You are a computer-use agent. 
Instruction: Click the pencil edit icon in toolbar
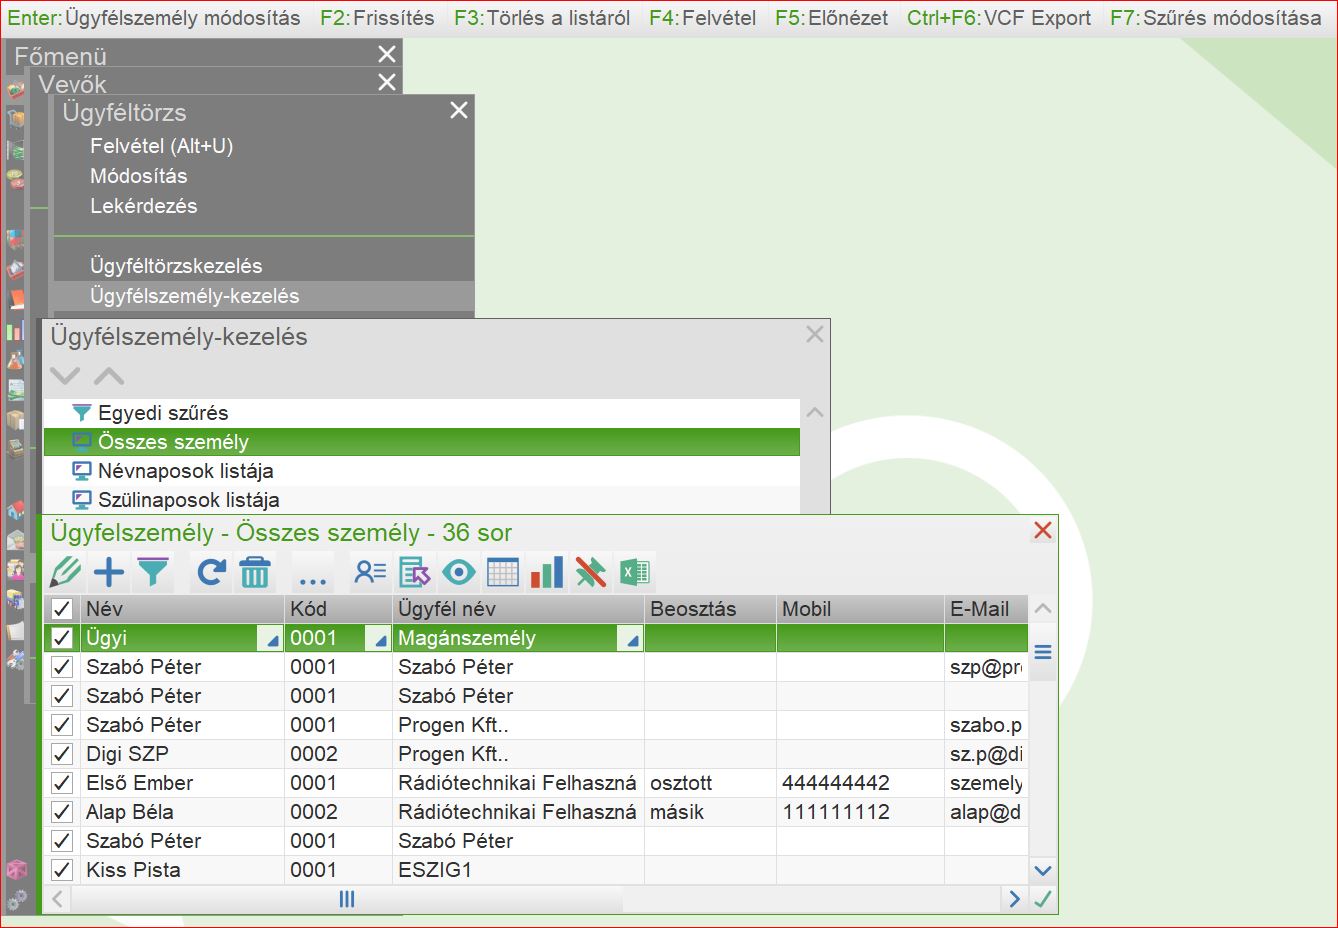tap(65, 572)
